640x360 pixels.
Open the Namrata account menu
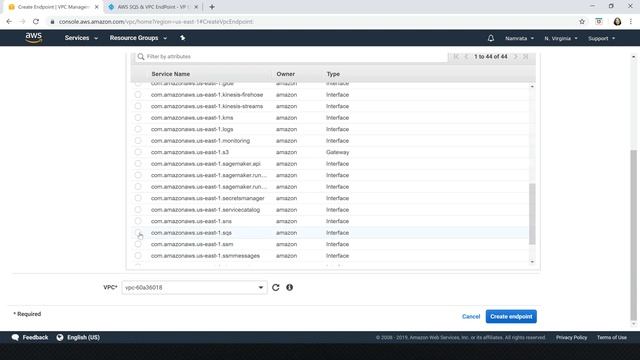519,38
